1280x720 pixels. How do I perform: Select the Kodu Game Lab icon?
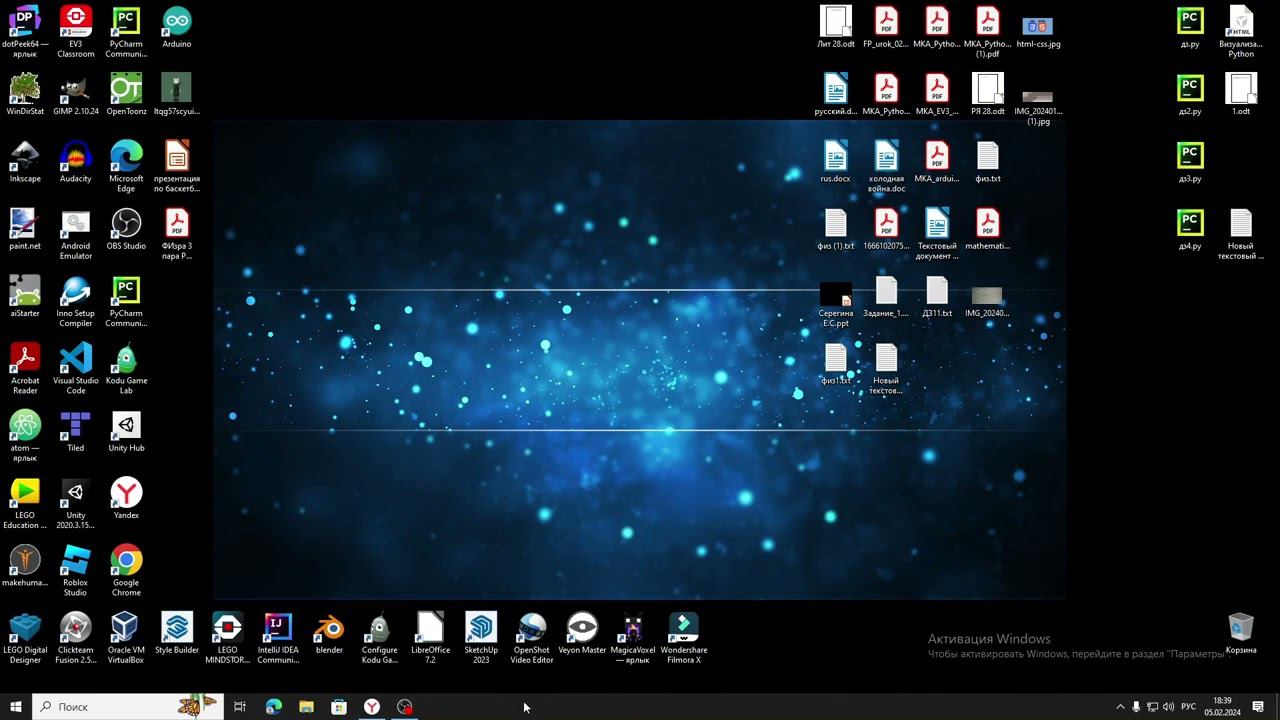click(x=126, y=367)
